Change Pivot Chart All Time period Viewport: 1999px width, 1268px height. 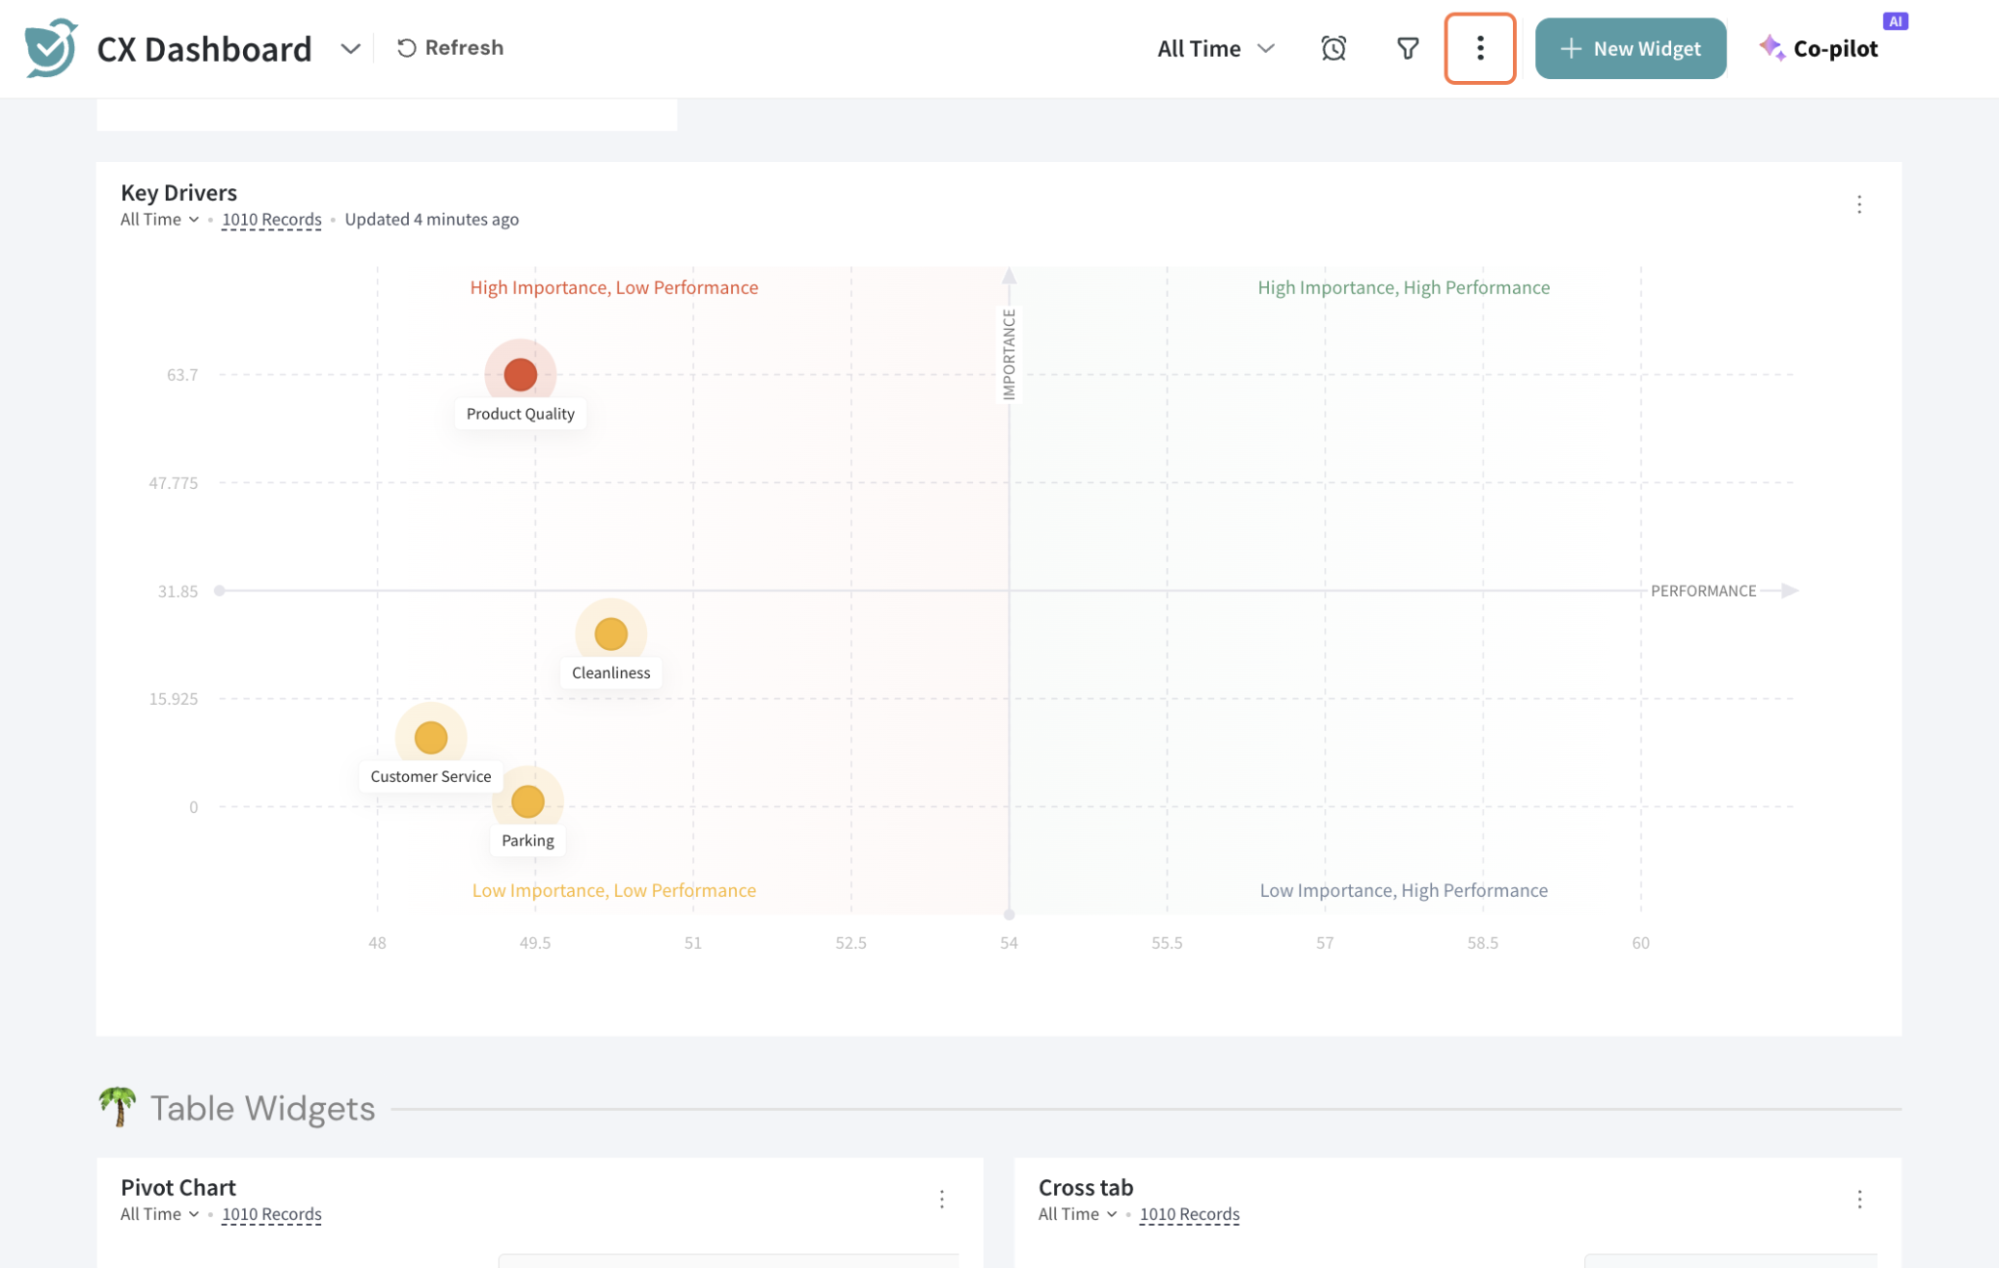click(159, 1214)
